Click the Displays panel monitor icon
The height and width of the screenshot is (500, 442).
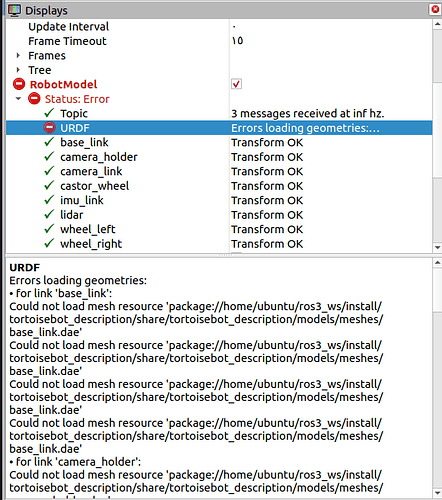pos(14,10)
